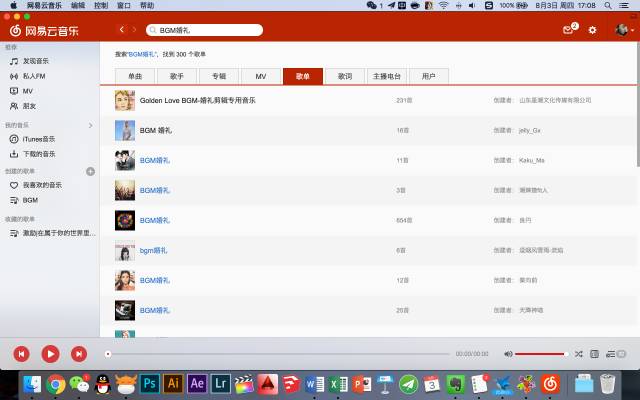
Task: Toggle shuffle playback mode
Action: point(578,354)
